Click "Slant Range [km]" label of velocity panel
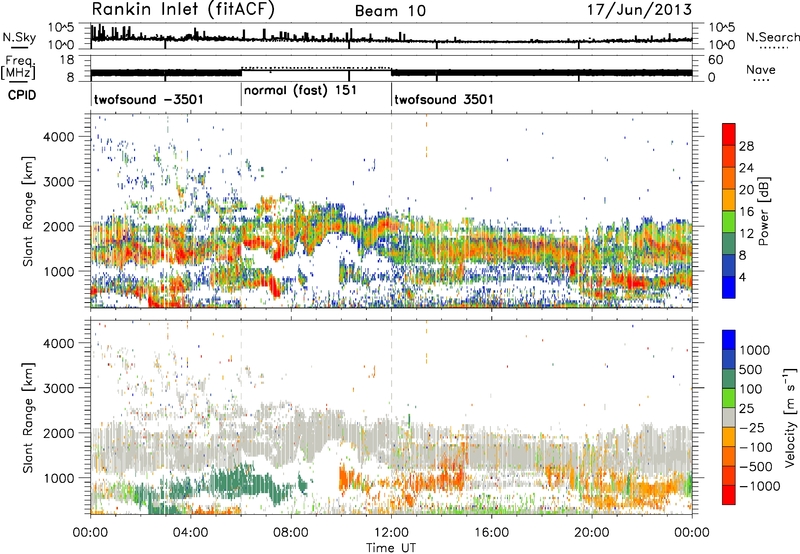The height and width of the screenshot is (554, 800). (28, 417)
